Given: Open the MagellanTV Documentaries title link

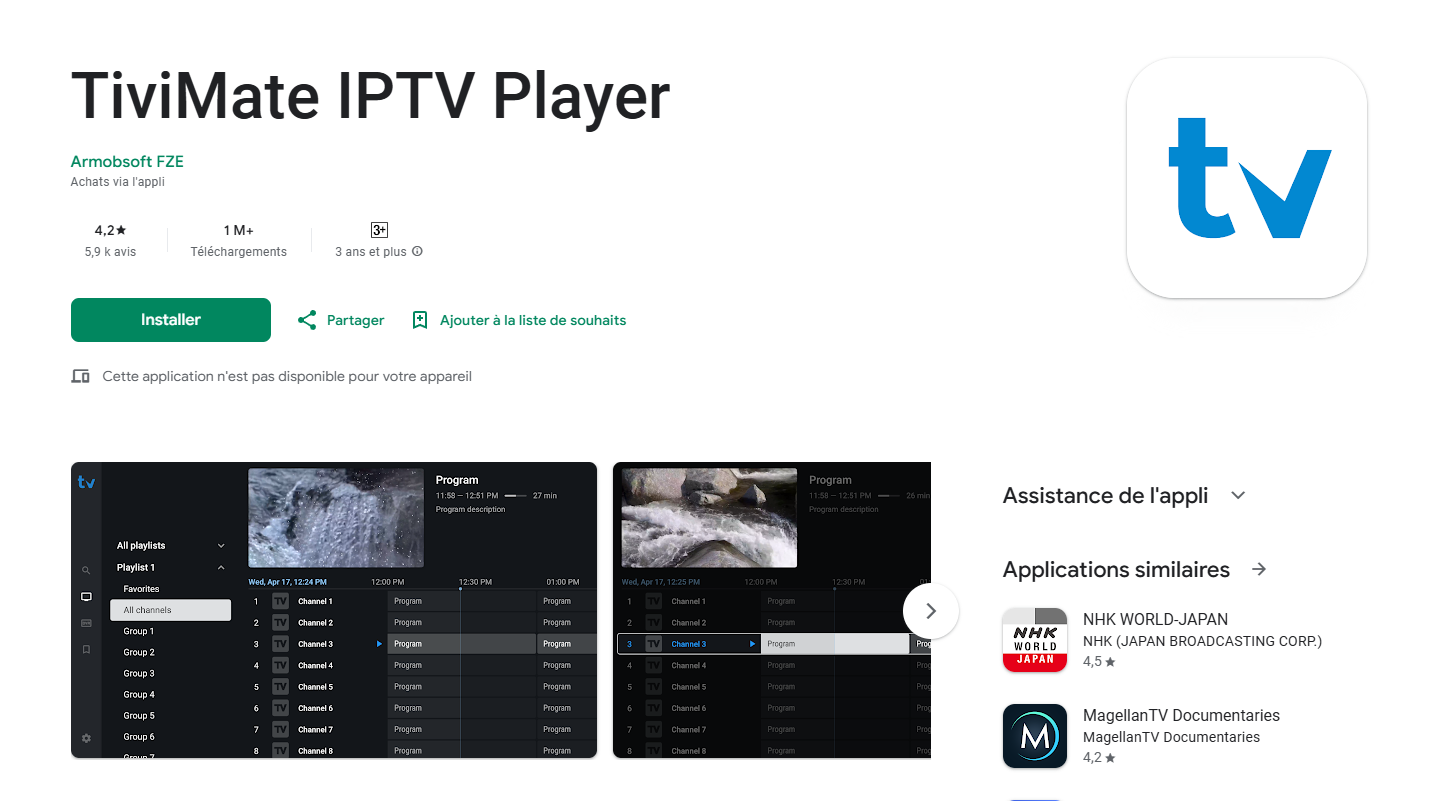Looking at the screenshot, I should point(1181,715).
